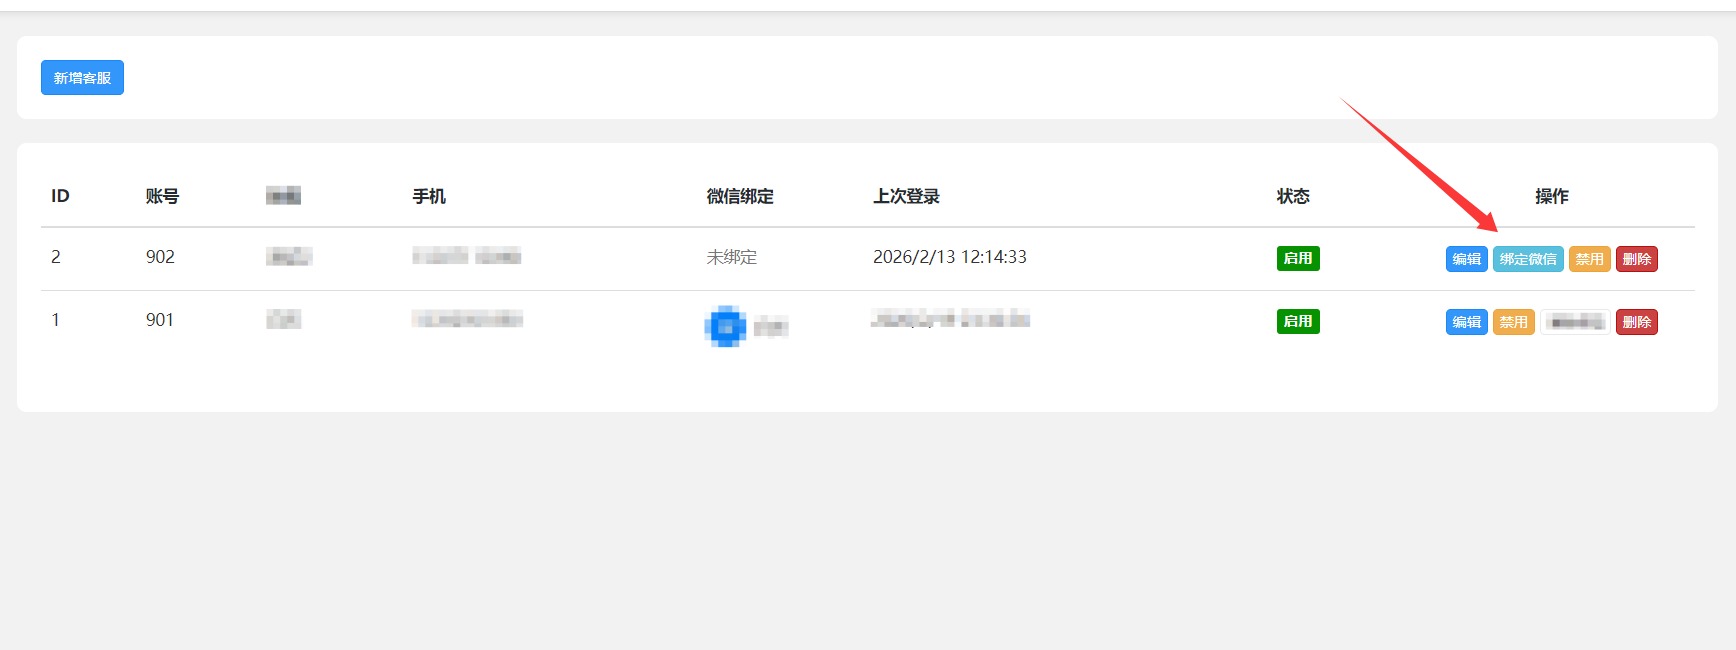Click the blurred white button in row 901

[1575, 322]
